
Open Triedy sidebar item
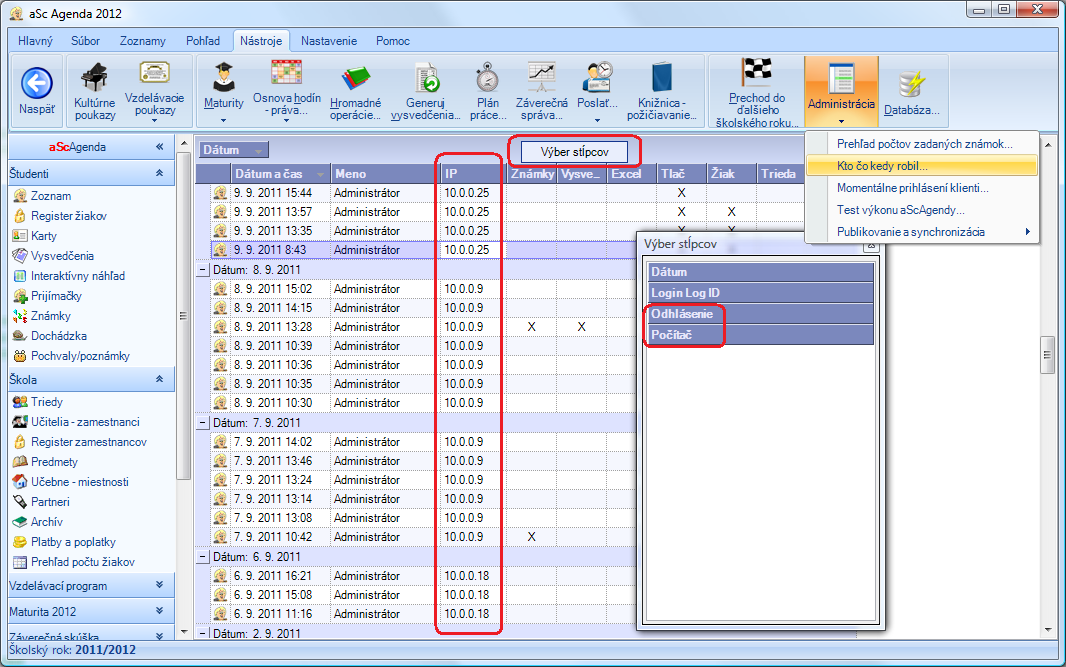click(x=46, y=402)
